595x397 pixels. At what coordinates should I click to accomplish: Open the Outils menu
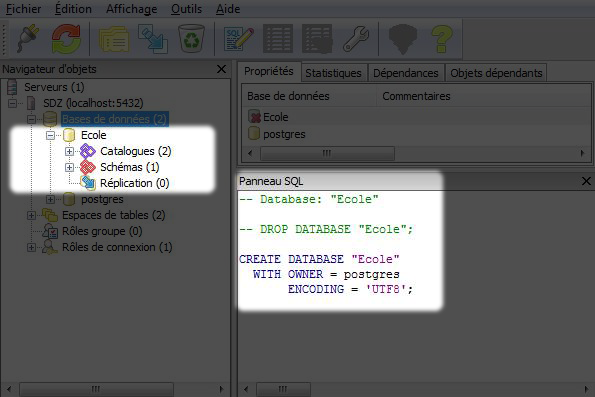pyautogui.click(x=186, y=9)
